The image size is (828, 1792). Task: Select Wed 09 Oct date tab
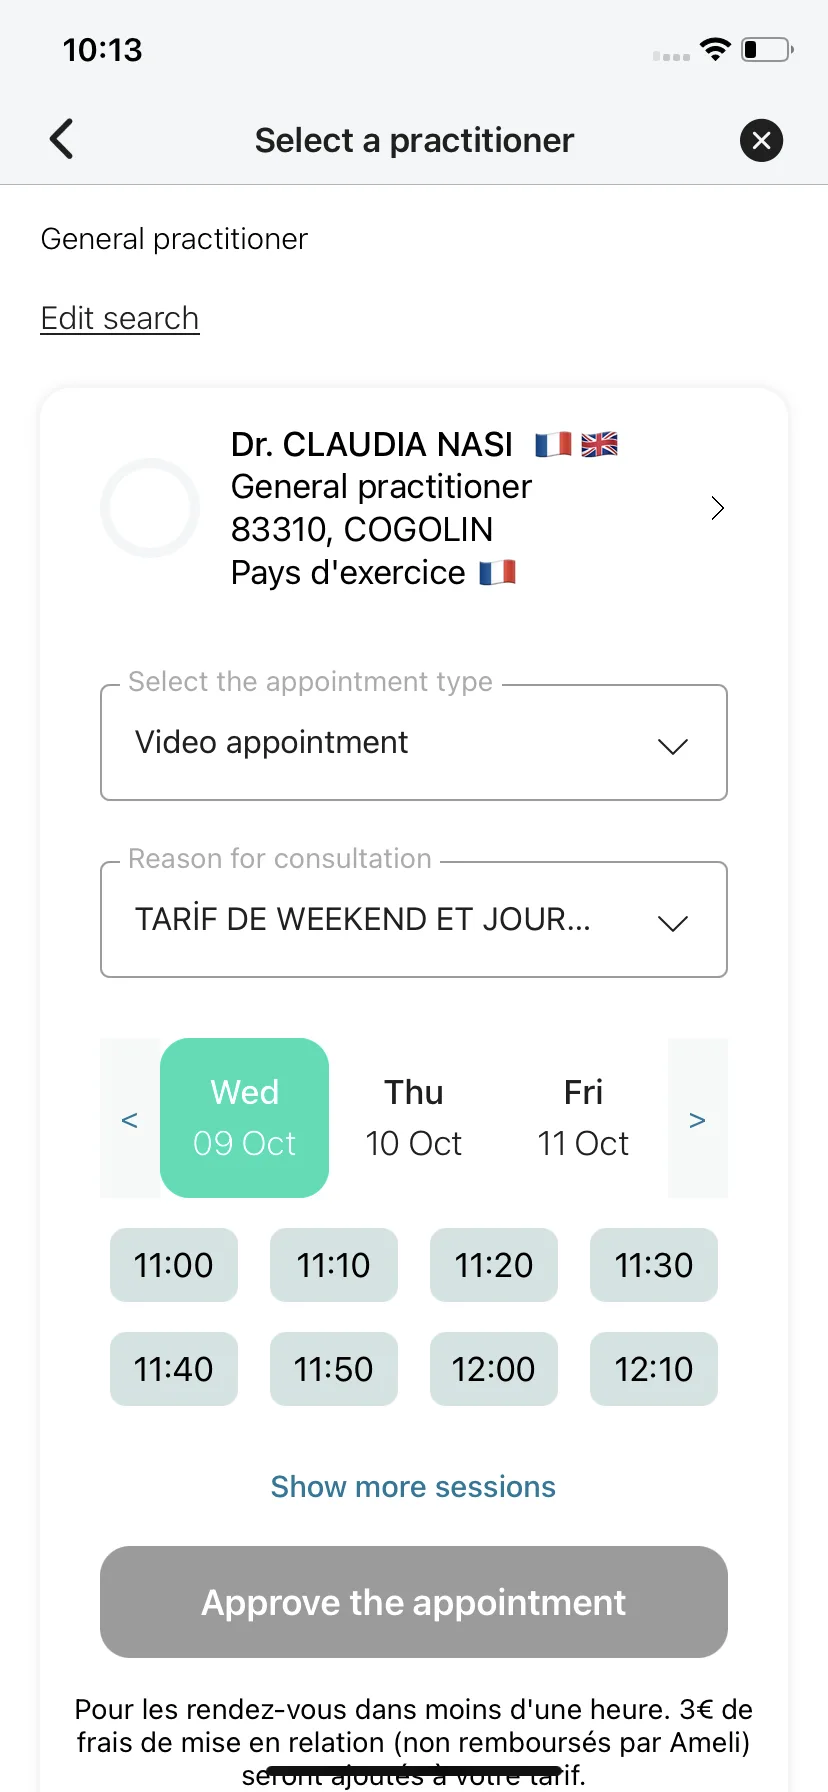click(244, 1118)
